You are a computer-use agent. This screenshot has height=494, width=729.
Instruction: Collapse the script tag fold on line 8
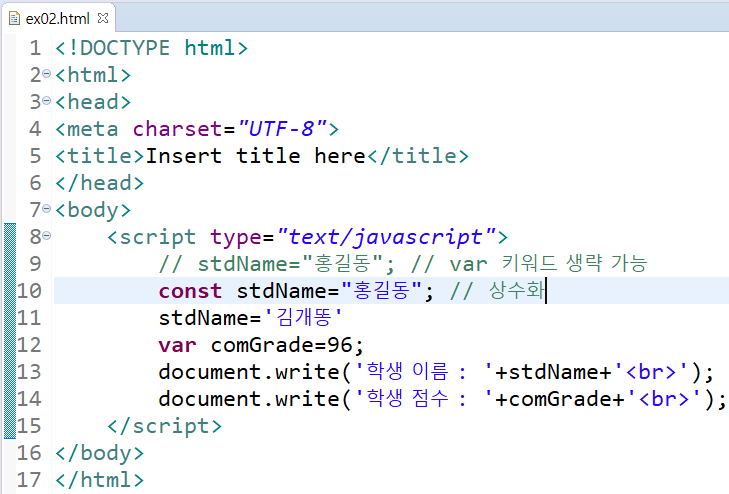pyautogui.click(x=46, y=236)
